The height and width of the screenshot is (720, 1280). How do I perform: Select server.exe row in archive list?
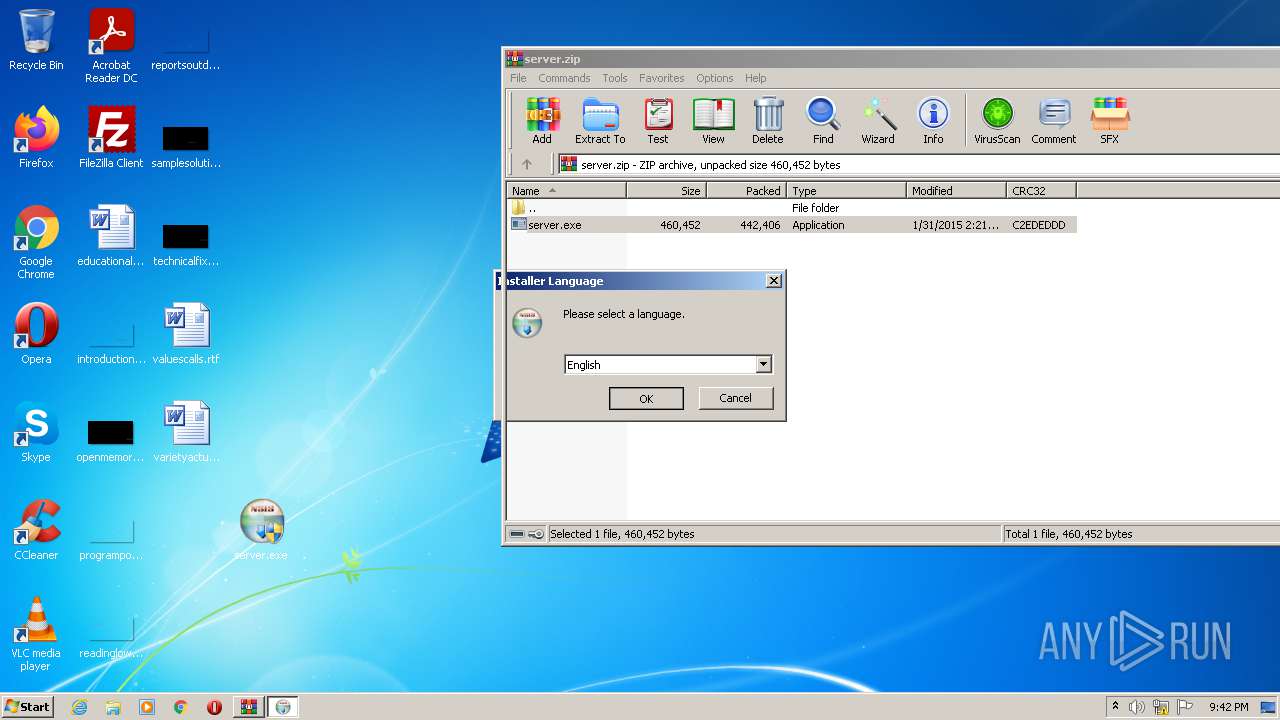[x=792, y=225]
